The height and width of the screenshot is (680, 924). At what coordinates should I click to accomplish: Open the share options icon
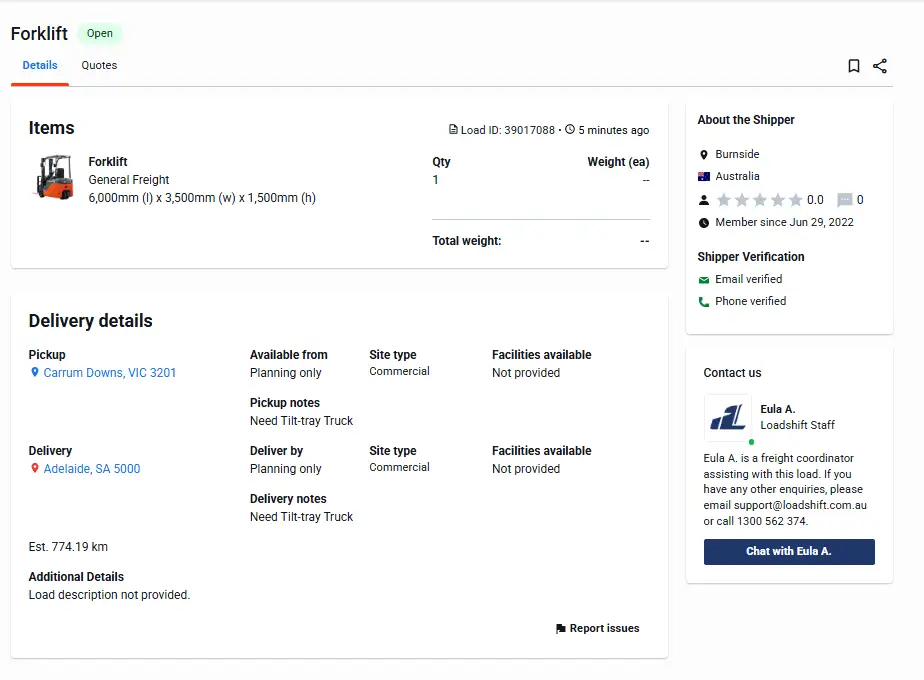pyautogui.click(x=880, y=65)
